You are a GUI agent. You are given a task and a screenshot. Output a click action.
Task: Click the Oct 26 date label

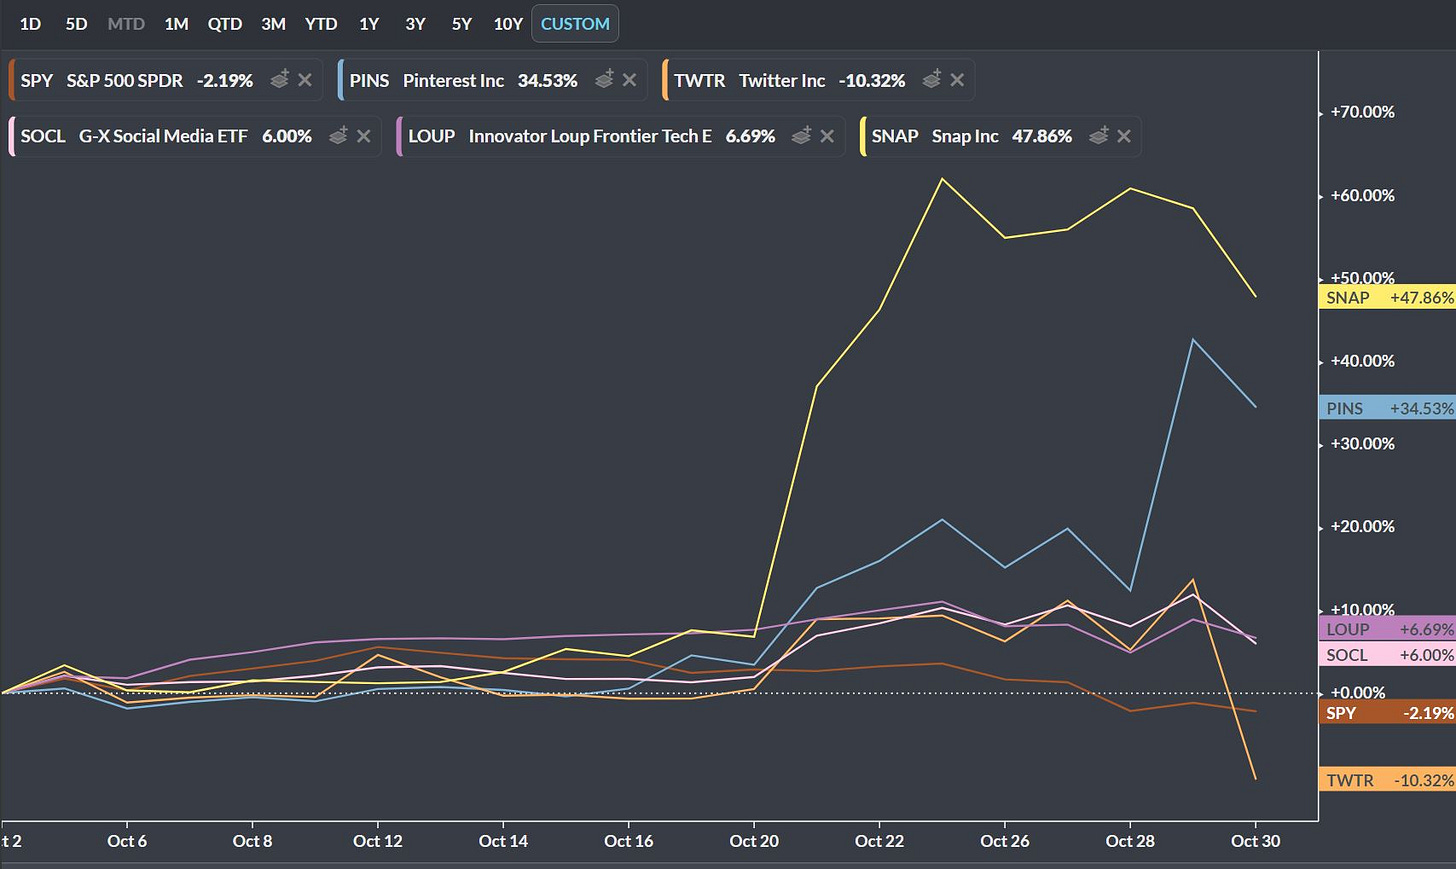[x=1005, y=841]
